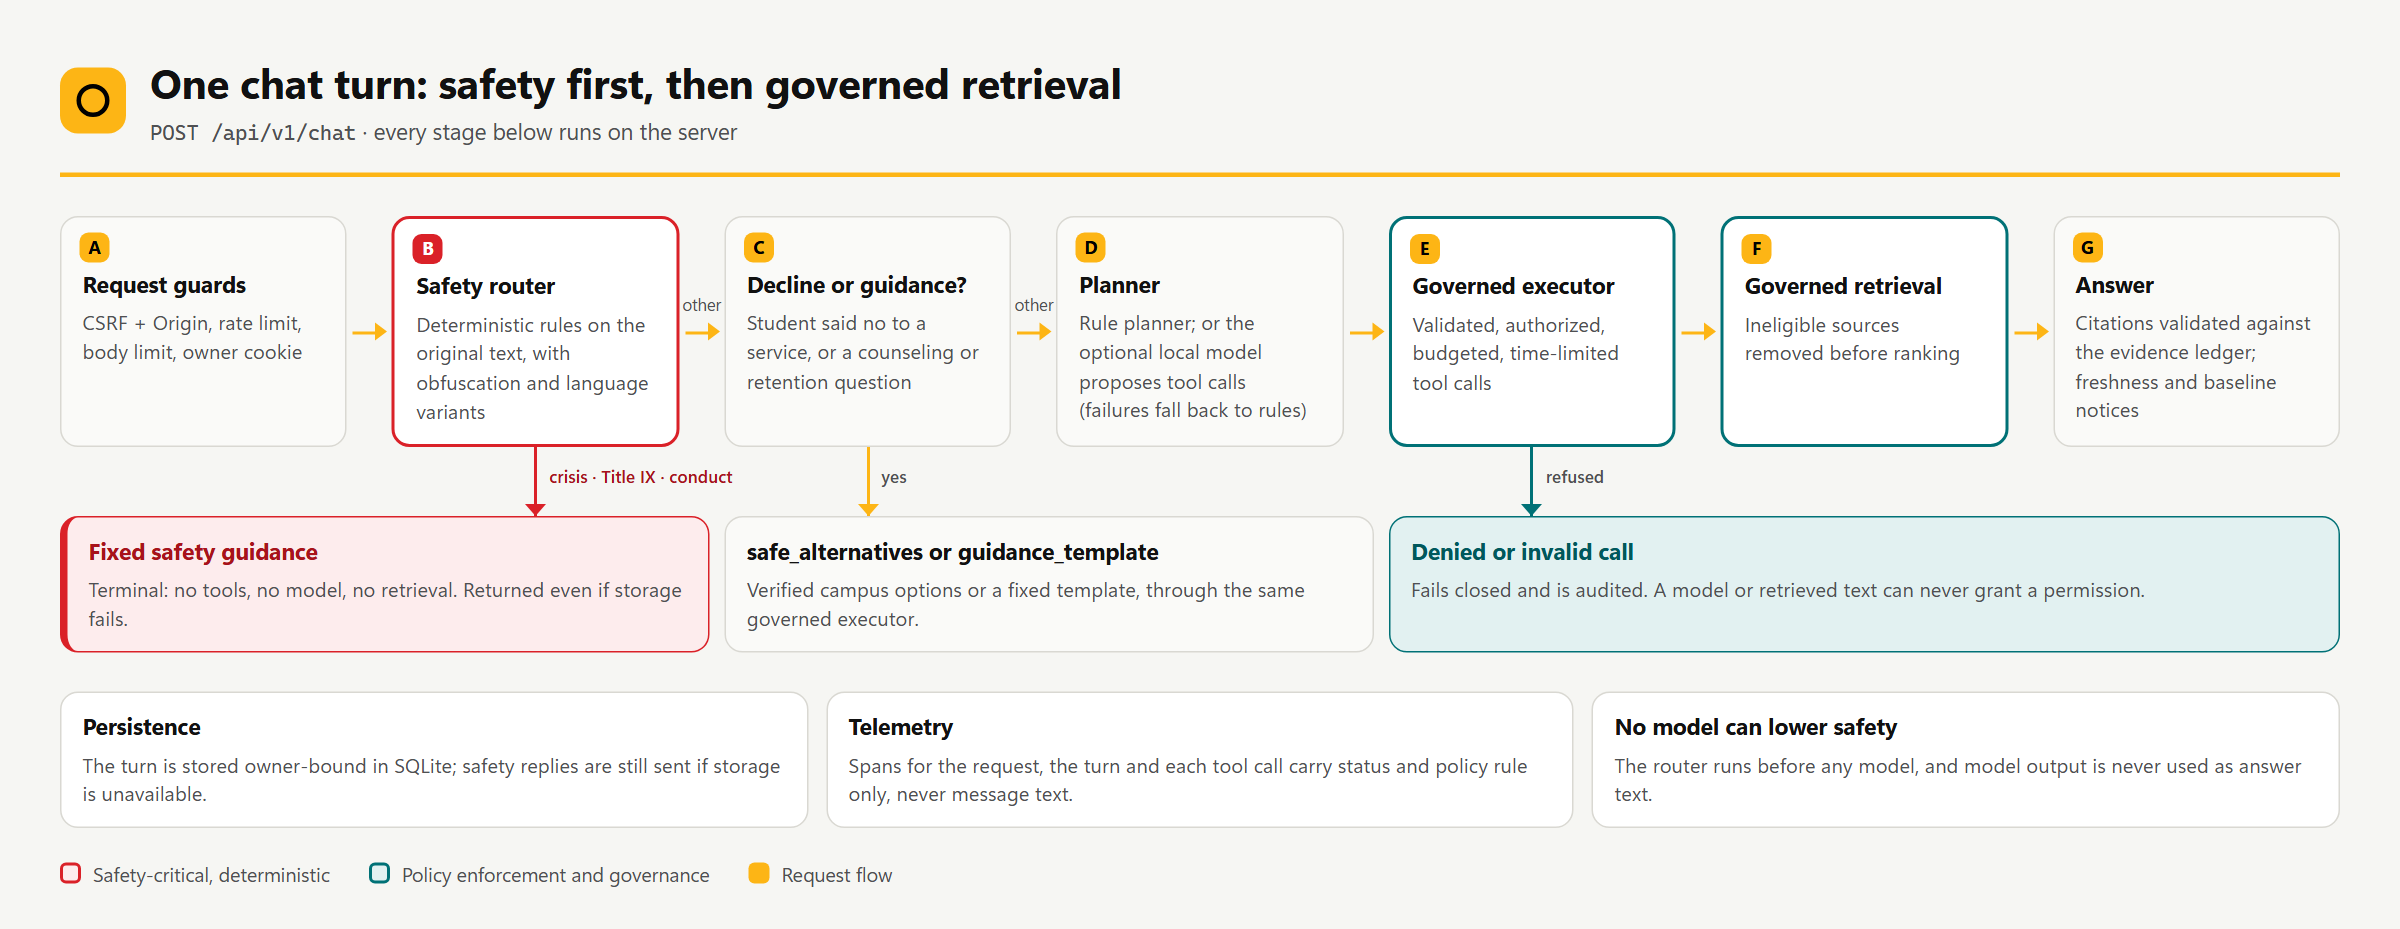Select the C badge on Decline or guidance

[x=759, y=248]
